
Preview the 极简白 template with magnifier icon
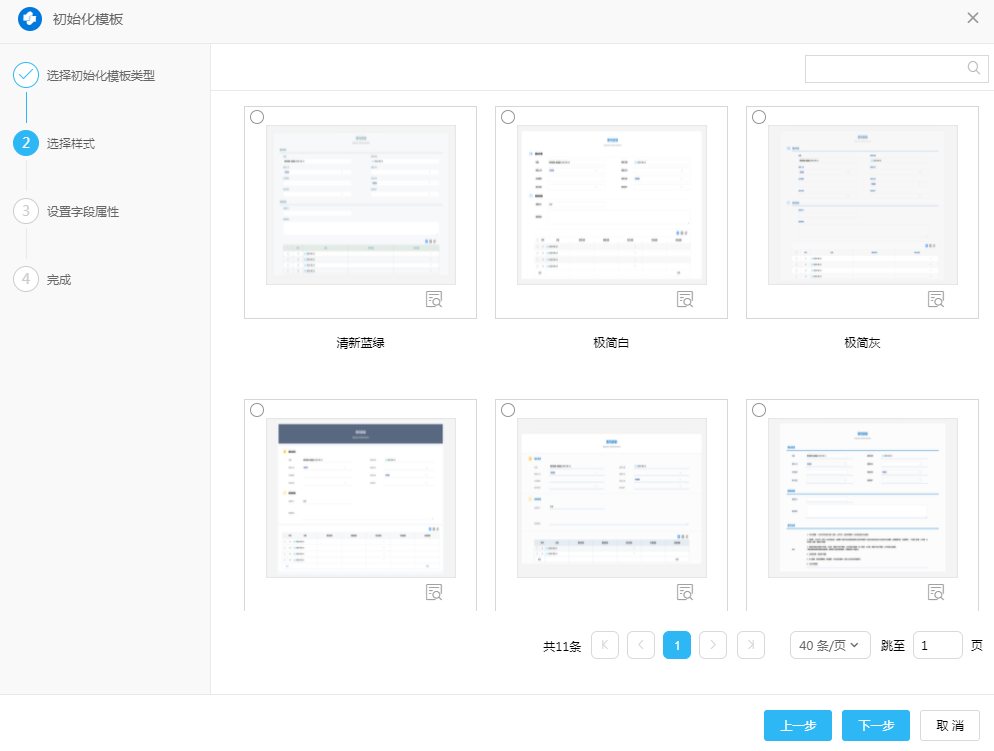(x=685, y=299)
